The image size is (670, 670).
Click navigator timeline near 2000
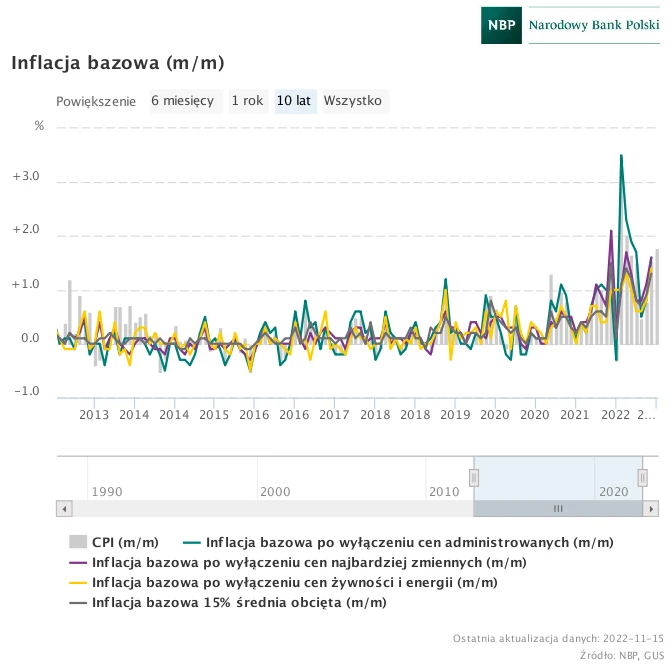[275, 478]
